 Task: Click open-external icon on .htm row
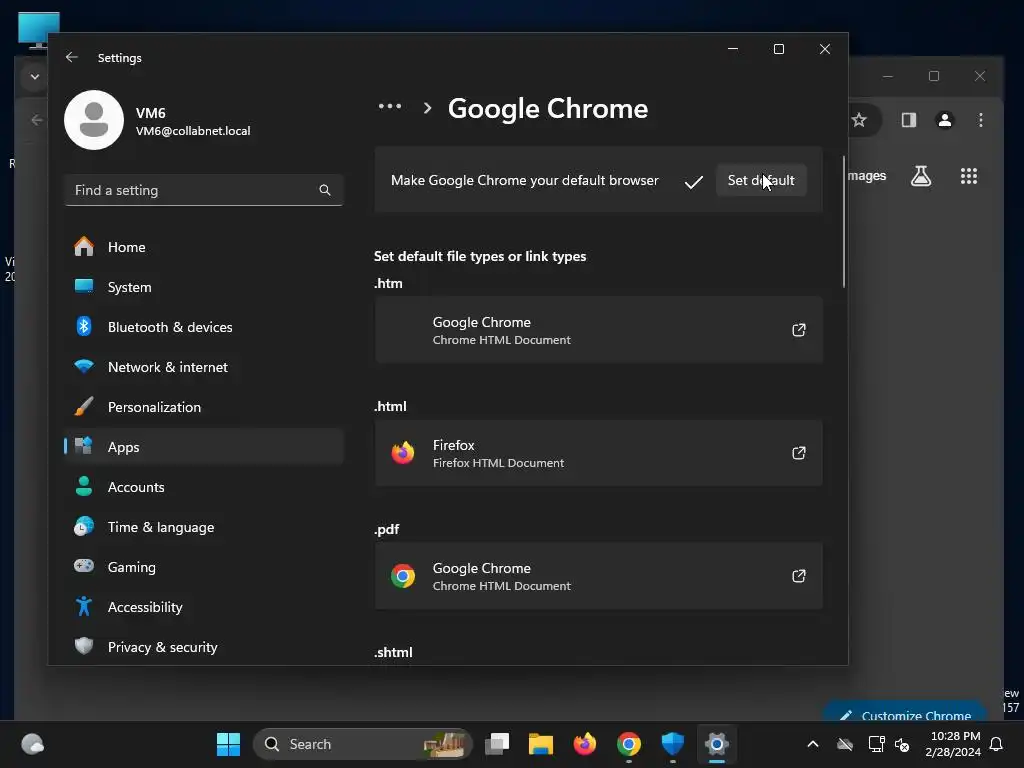[x=799, y=330]
